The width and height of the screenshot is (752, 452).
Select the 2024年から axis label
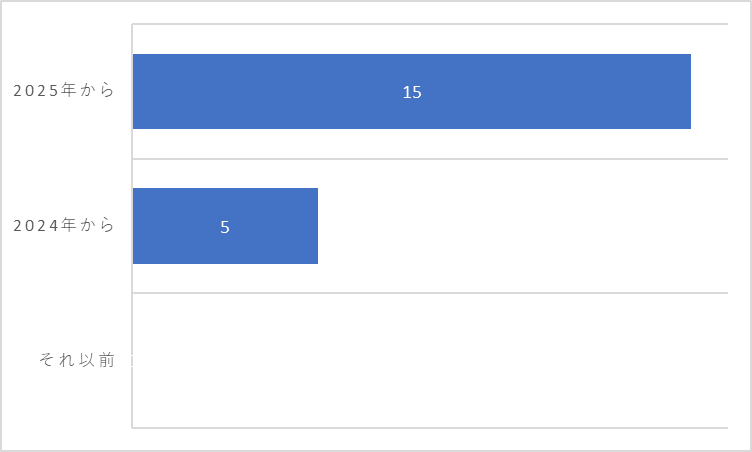click(63, 225)
